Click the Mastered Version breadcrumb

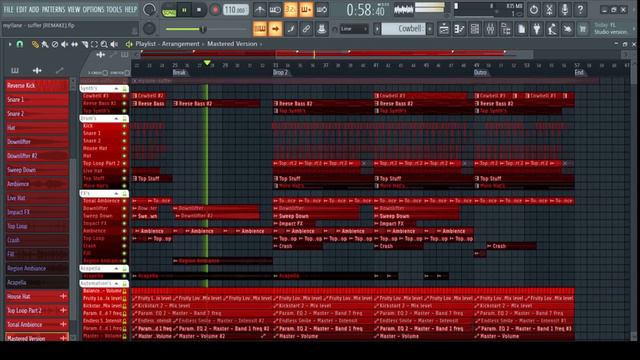[x=232, y=44]
